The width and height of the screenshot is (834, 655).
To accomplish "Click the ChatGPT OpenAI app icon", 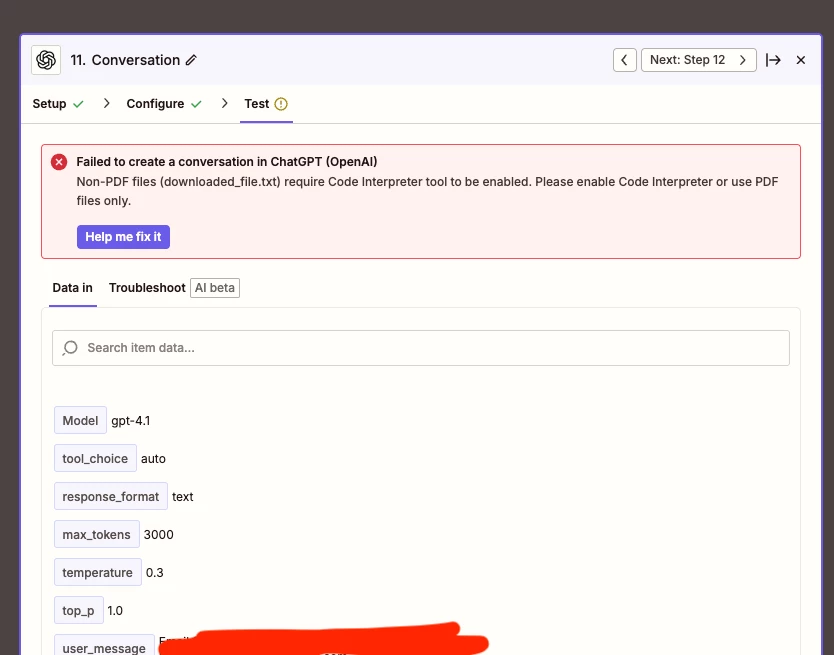I will point(46,60).
